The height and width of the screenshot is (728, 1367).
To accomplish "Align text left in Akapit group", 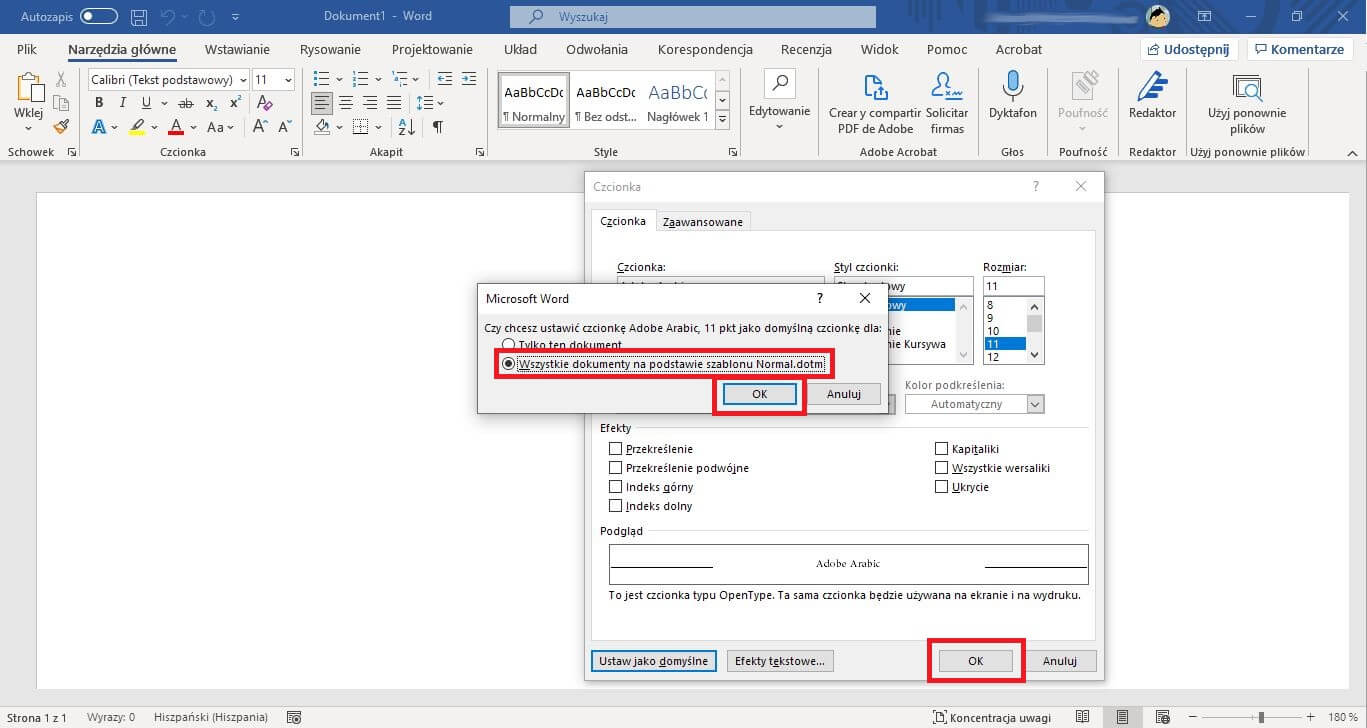I will click(322, 103).
